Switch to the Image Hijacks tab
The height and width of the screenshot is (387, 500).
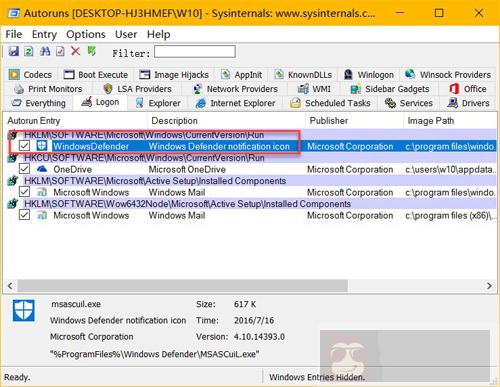(x=174, y=75)
